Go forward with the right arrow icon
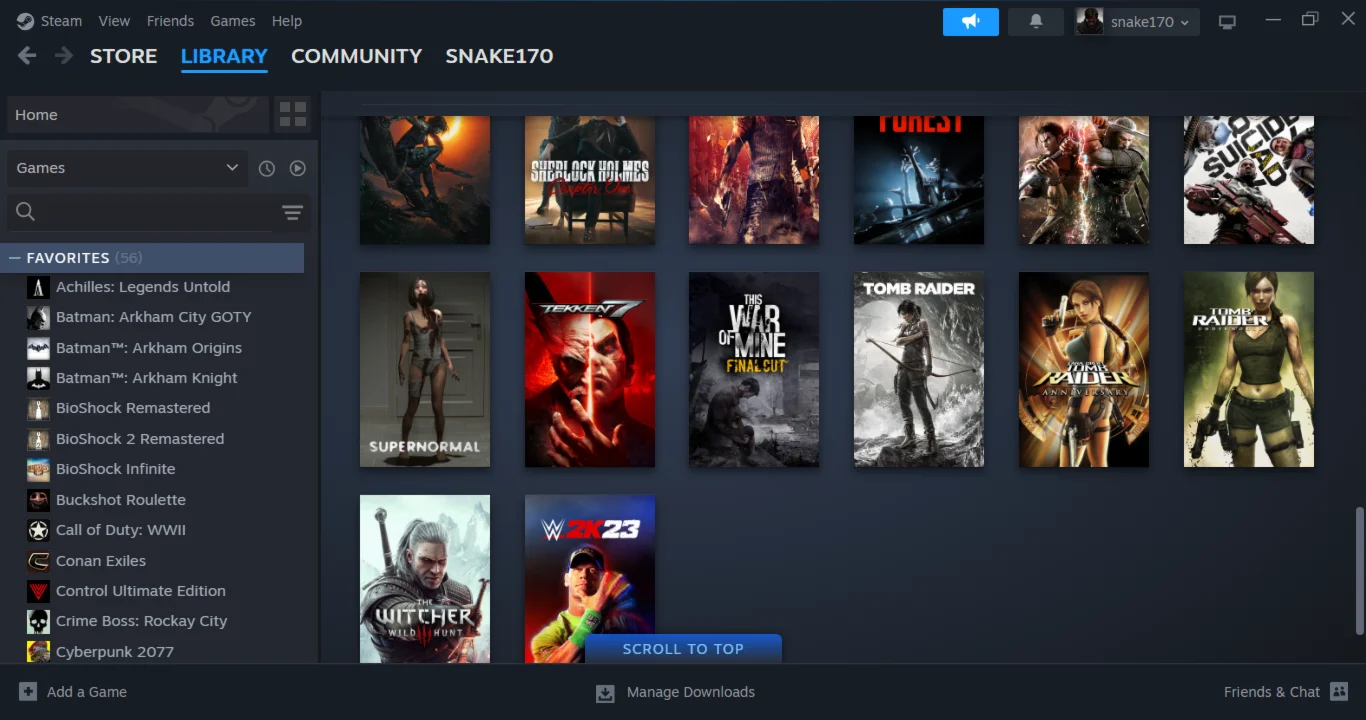Screen dimensions: 1366x720 pyautogui.click(x=64, y=56)
